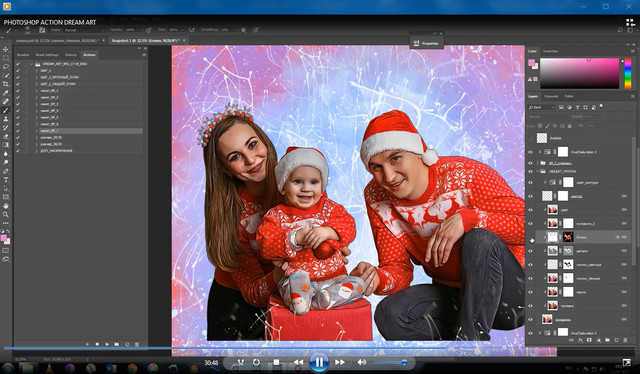Screen dimensions: 640x374
Task: Select the Zoom tool
Action: click(x=6, y=214)
